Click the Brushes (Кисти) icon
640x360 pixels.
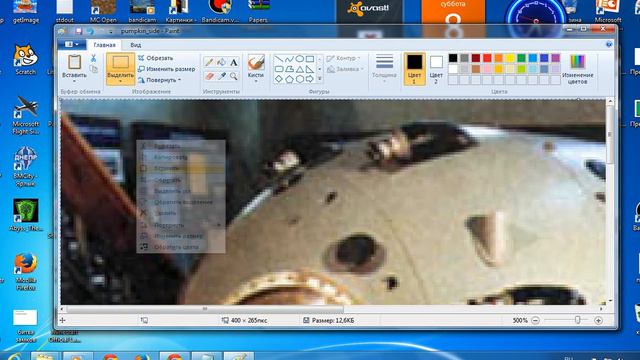tap(256, 63)
